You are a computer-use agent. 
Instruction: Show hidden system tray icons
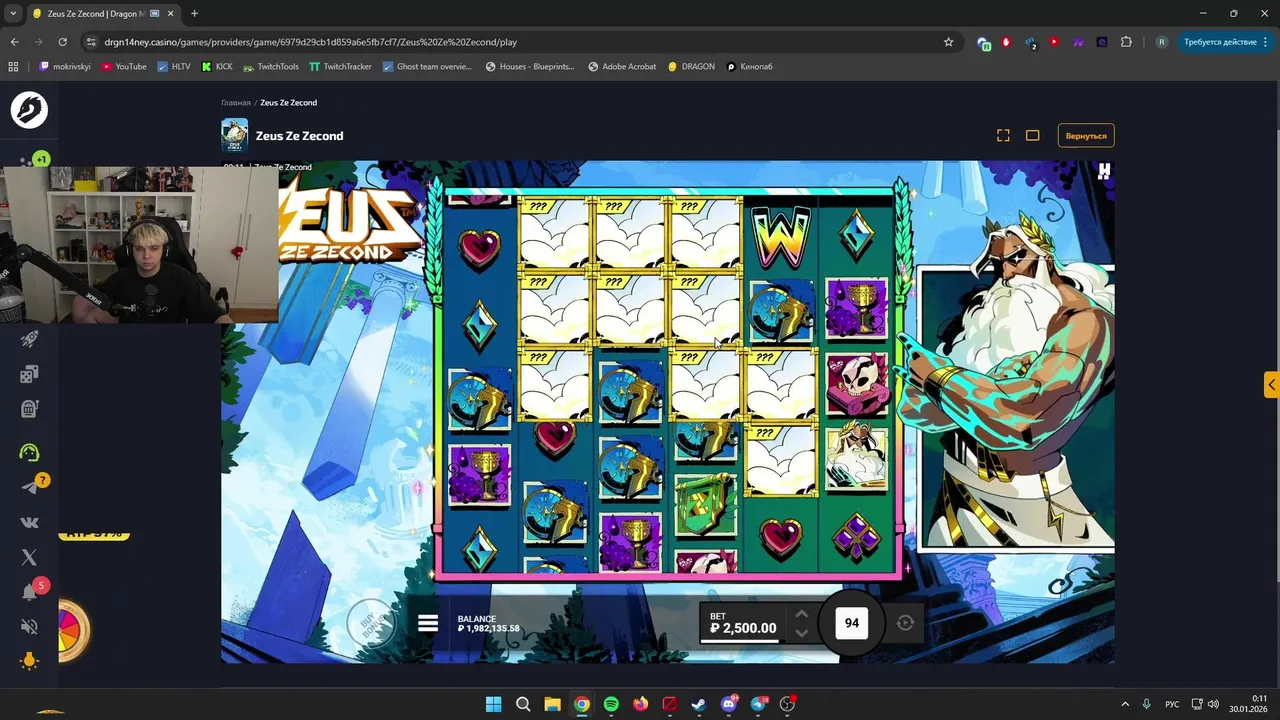point(1125,704)
